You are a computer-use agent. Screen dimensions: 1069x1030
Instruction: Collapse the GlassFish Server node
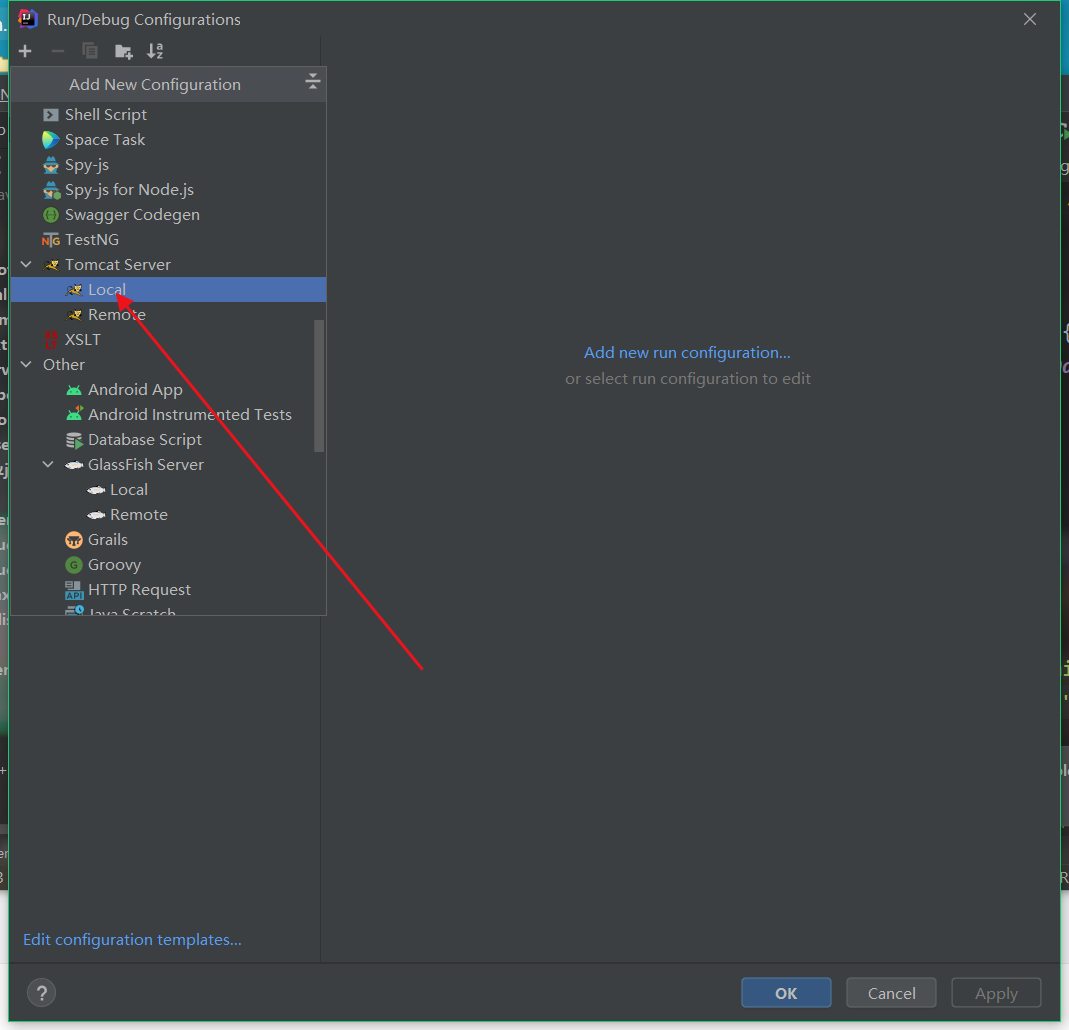click(x=48, y=465)
